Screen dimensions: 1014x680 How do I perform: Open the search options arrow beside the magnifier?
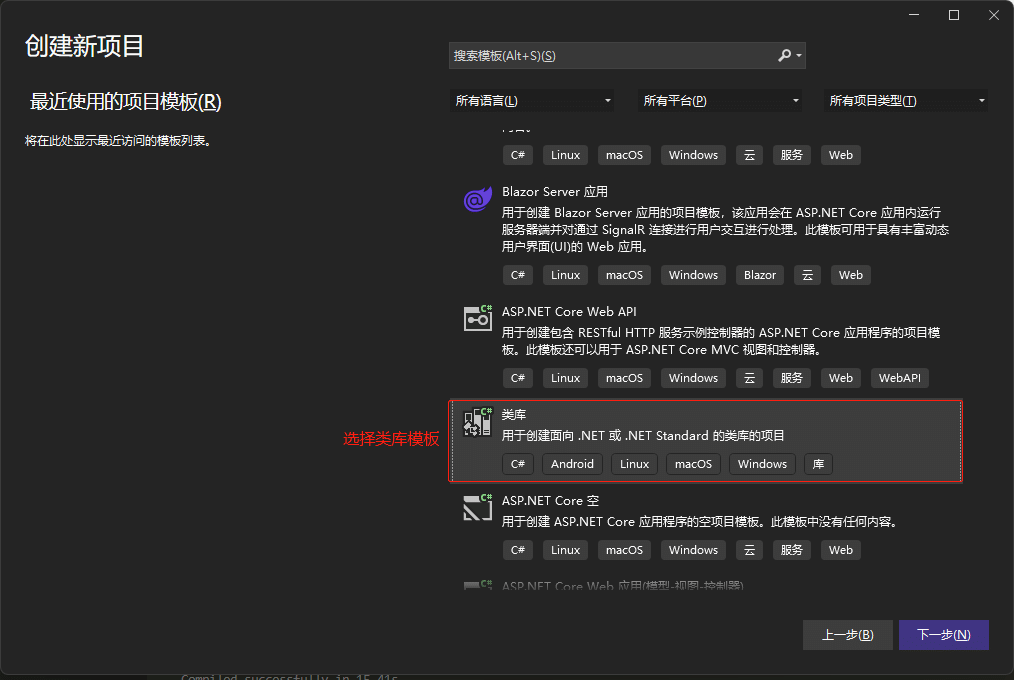pos(799,56)
